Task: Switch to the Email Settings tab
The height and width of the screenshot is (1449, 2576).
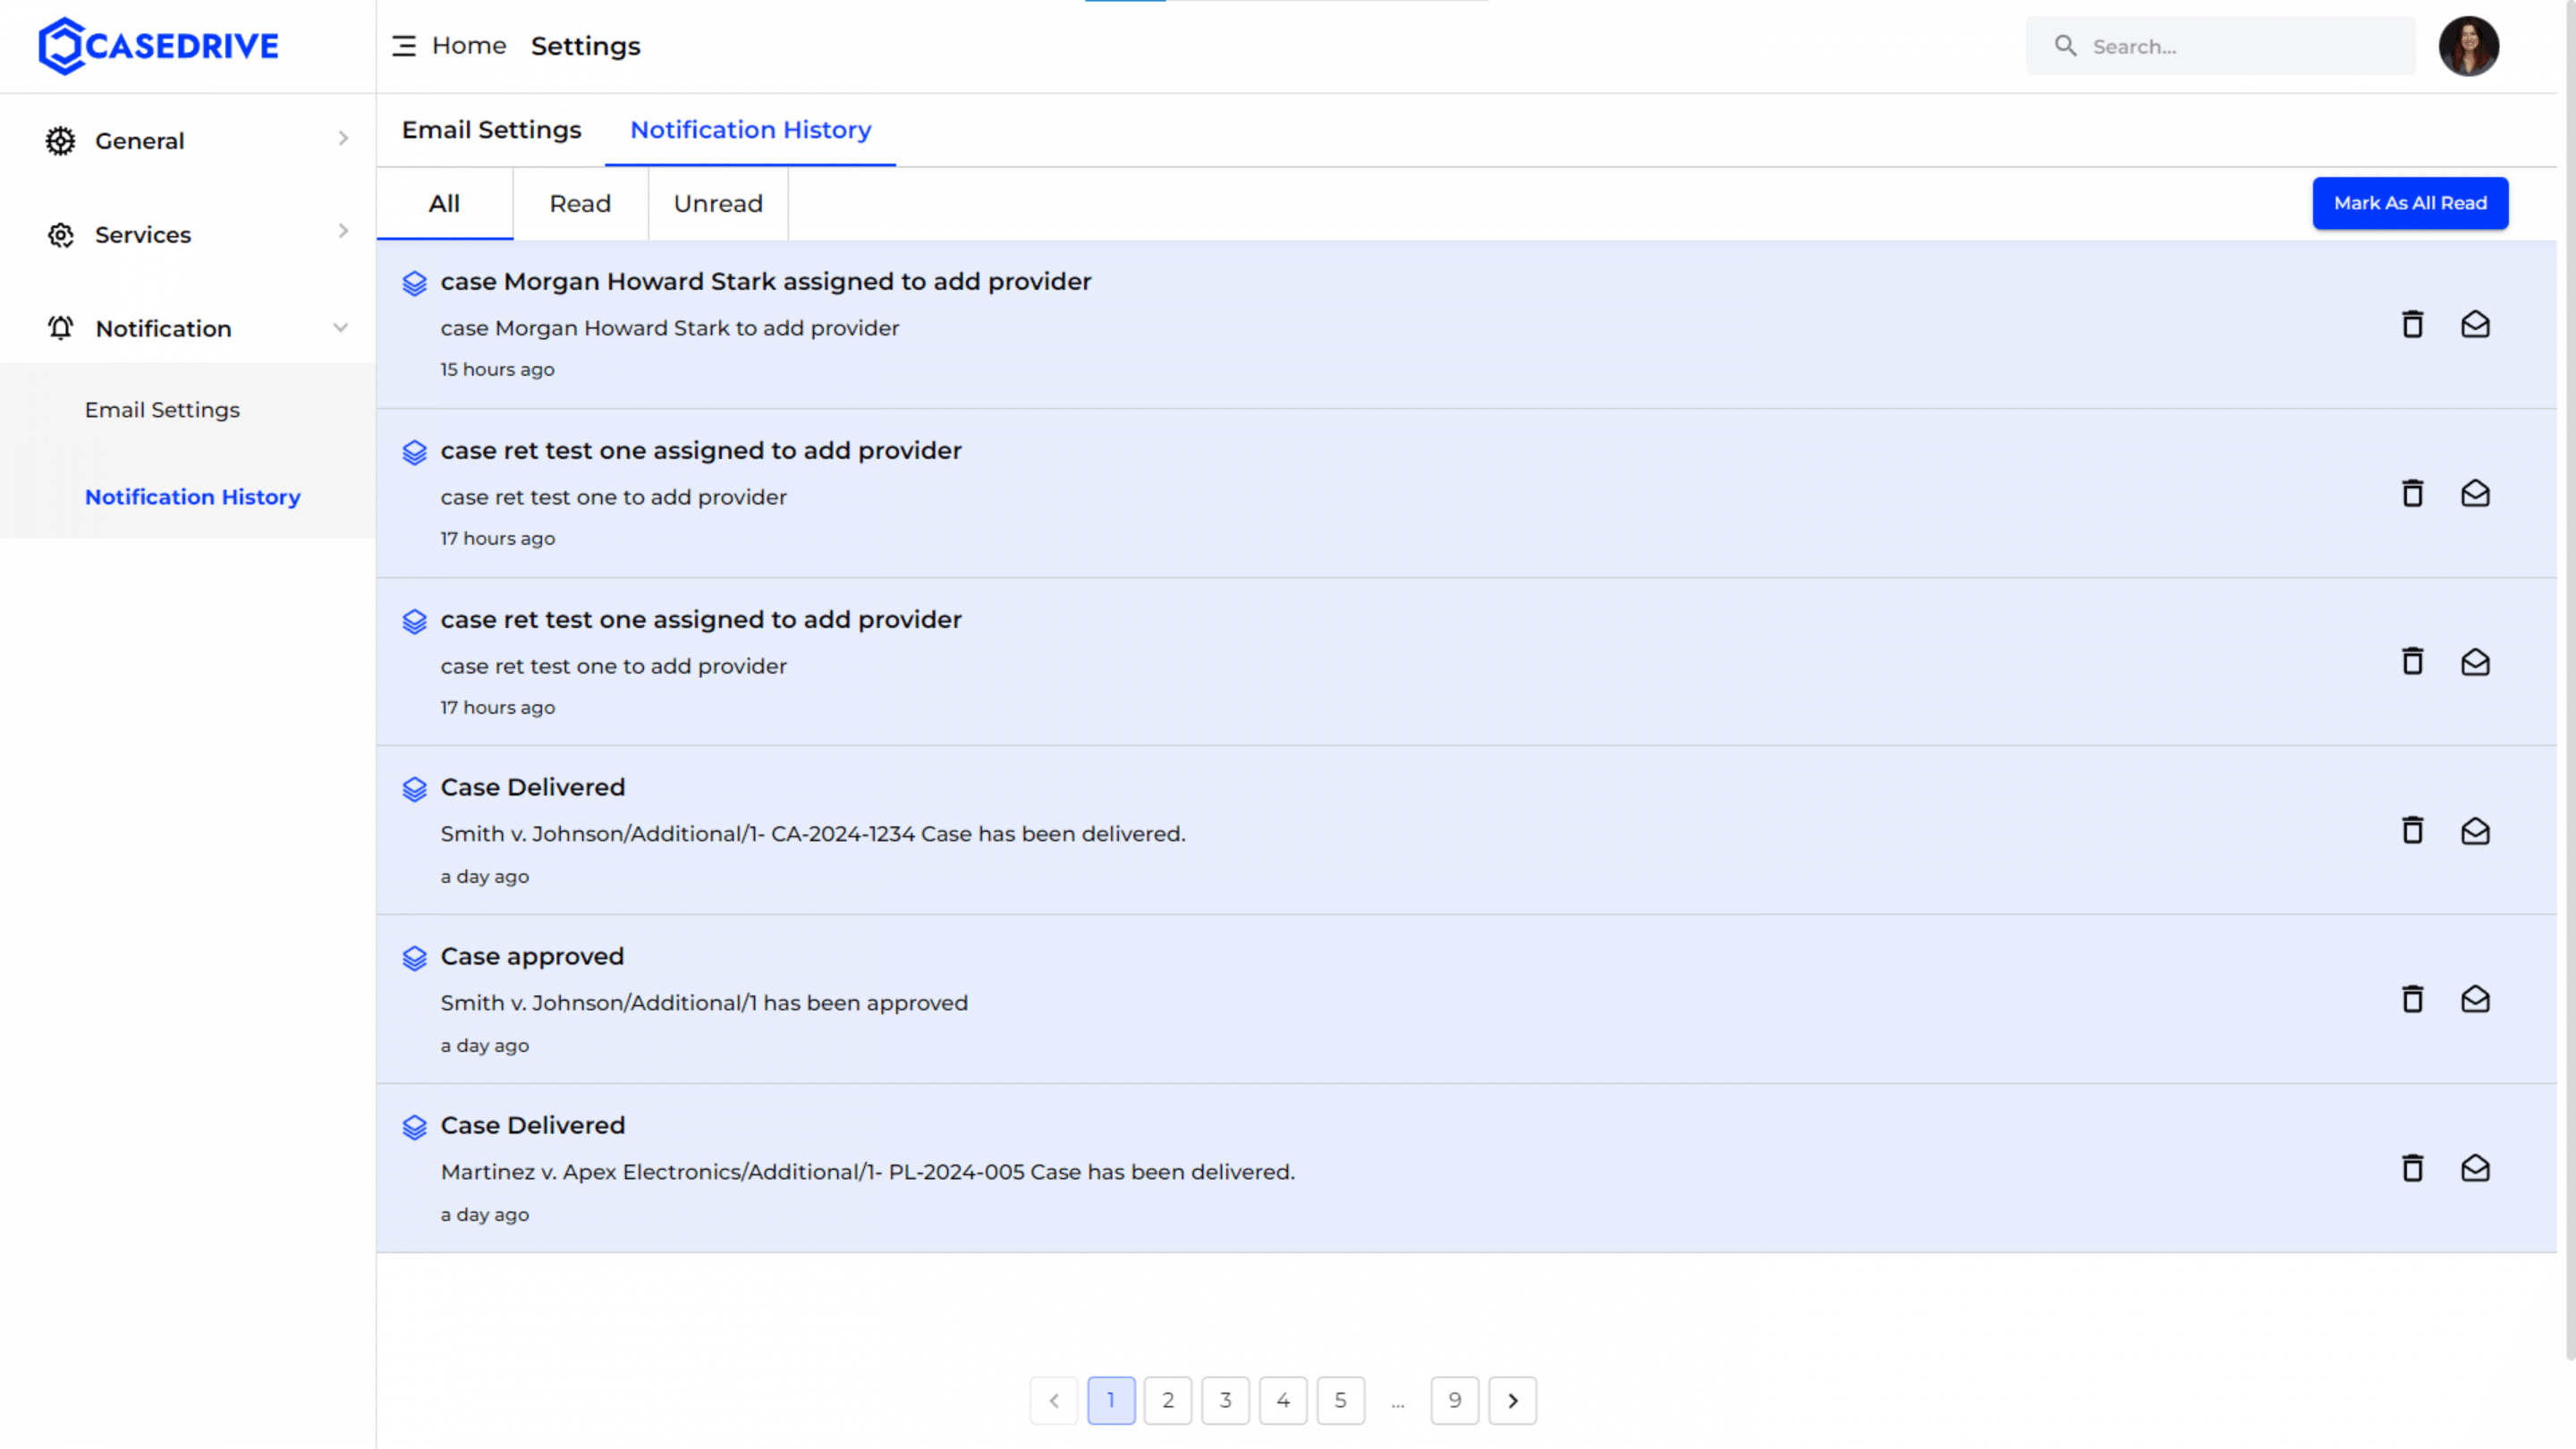Action: [x=491, y=130]
